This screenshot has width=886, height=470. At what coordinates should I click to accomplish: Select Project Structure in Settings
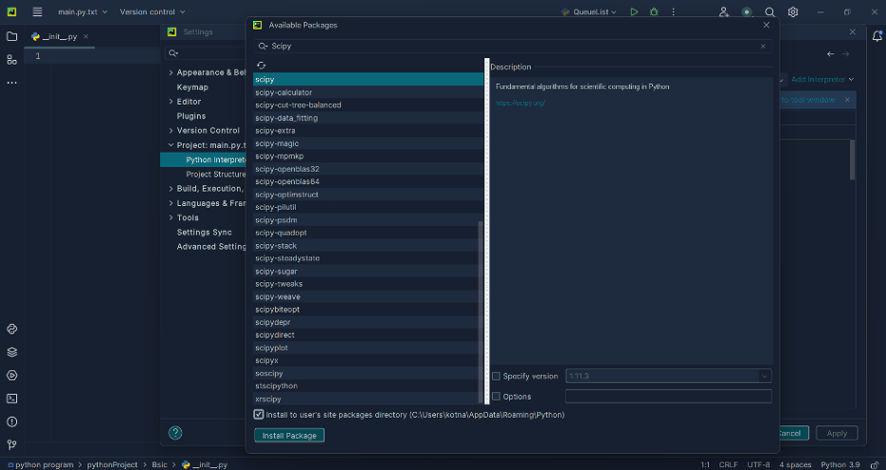(x=215, y=174)
